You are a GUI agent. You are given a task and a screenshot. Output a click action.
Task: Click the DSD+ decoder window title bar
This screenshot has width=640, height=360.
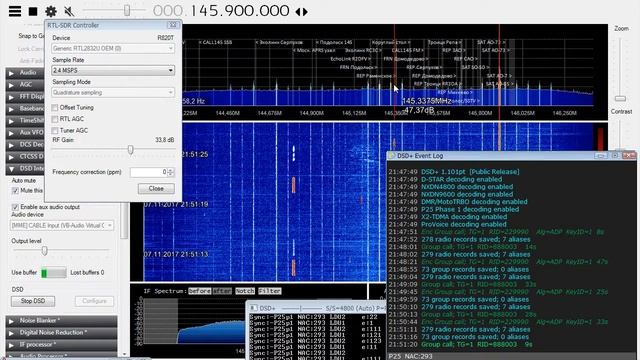[x=316, y=308]
